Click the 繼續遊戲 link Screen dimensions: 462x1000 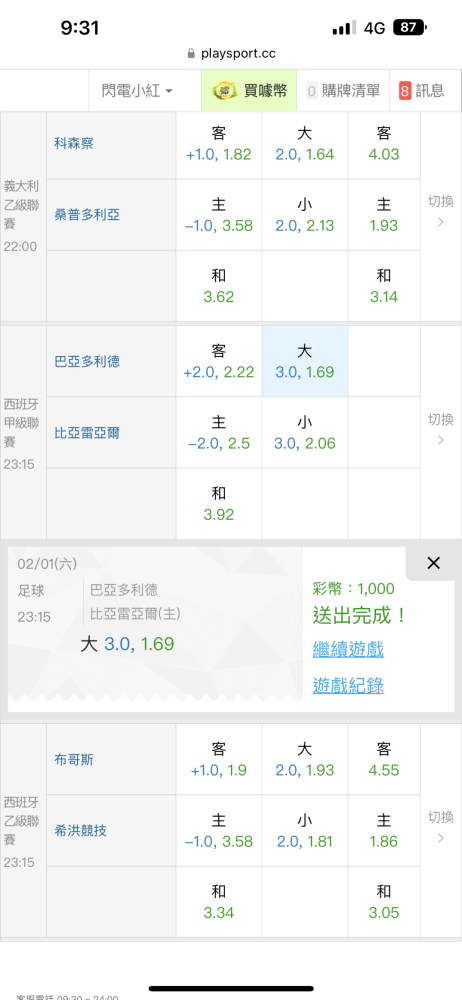348,650
